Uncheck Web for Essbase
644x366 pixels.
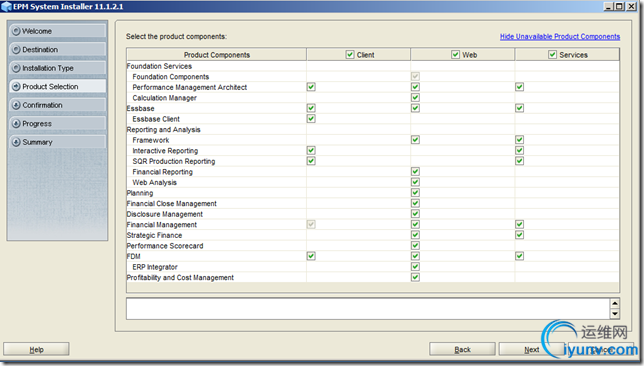point(415,108)
